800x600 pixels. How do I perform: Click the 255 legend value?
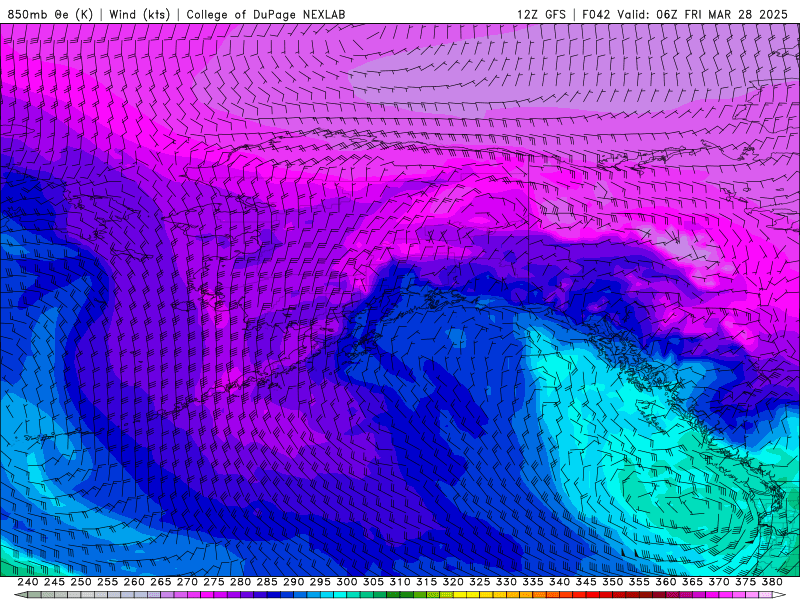[x=107, y=582]
